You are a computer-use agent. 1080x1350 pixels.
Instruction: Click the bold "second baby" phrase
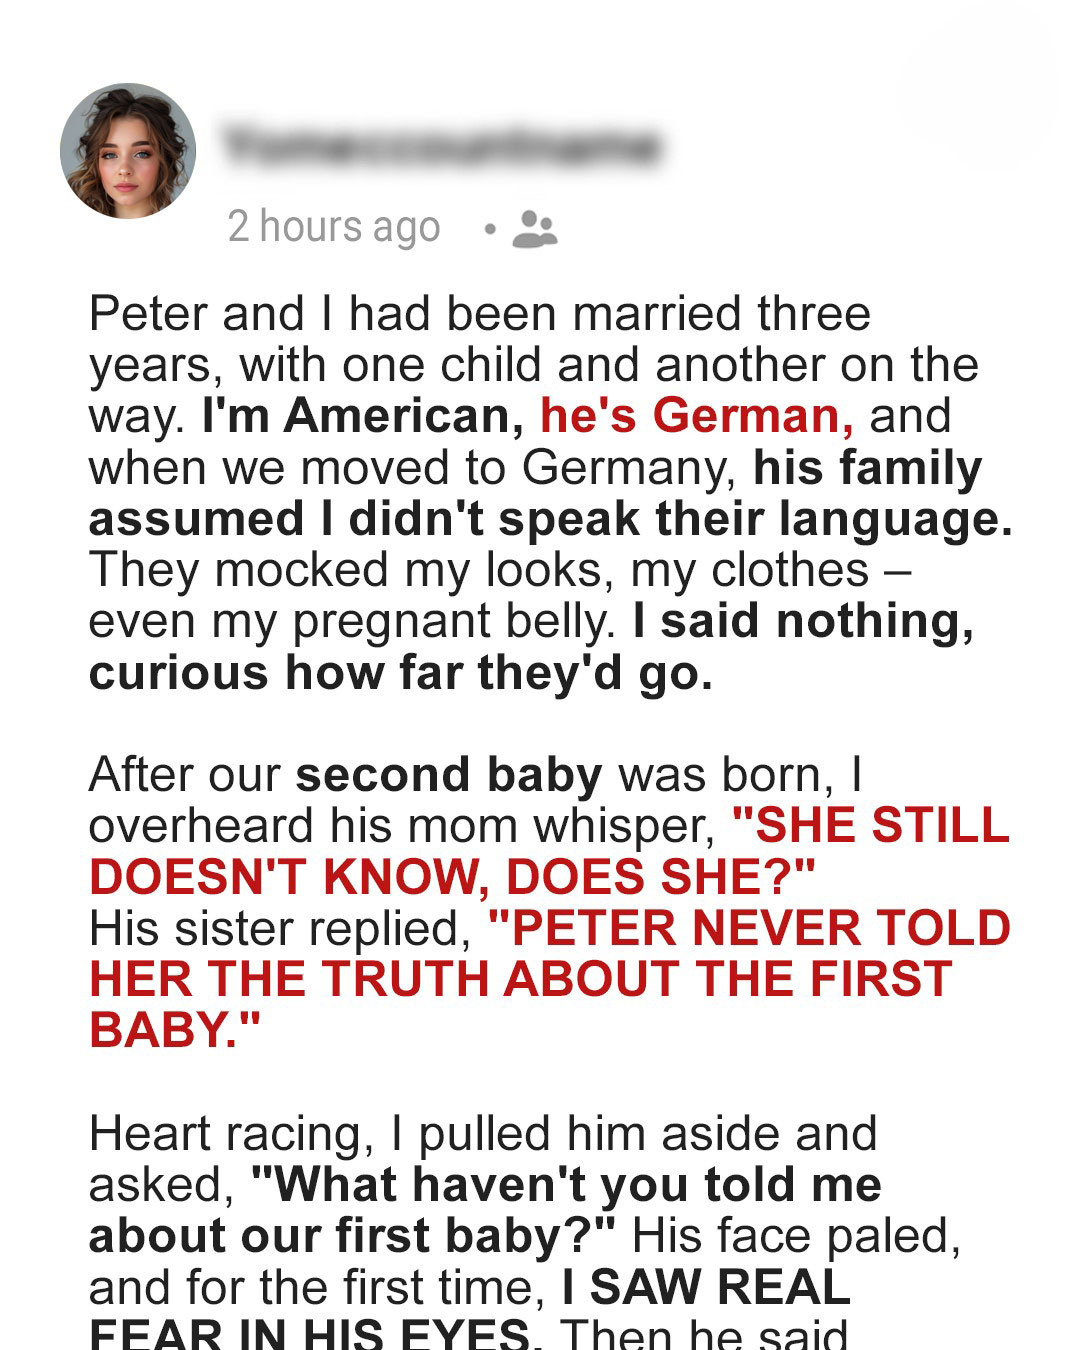(449, 775)
